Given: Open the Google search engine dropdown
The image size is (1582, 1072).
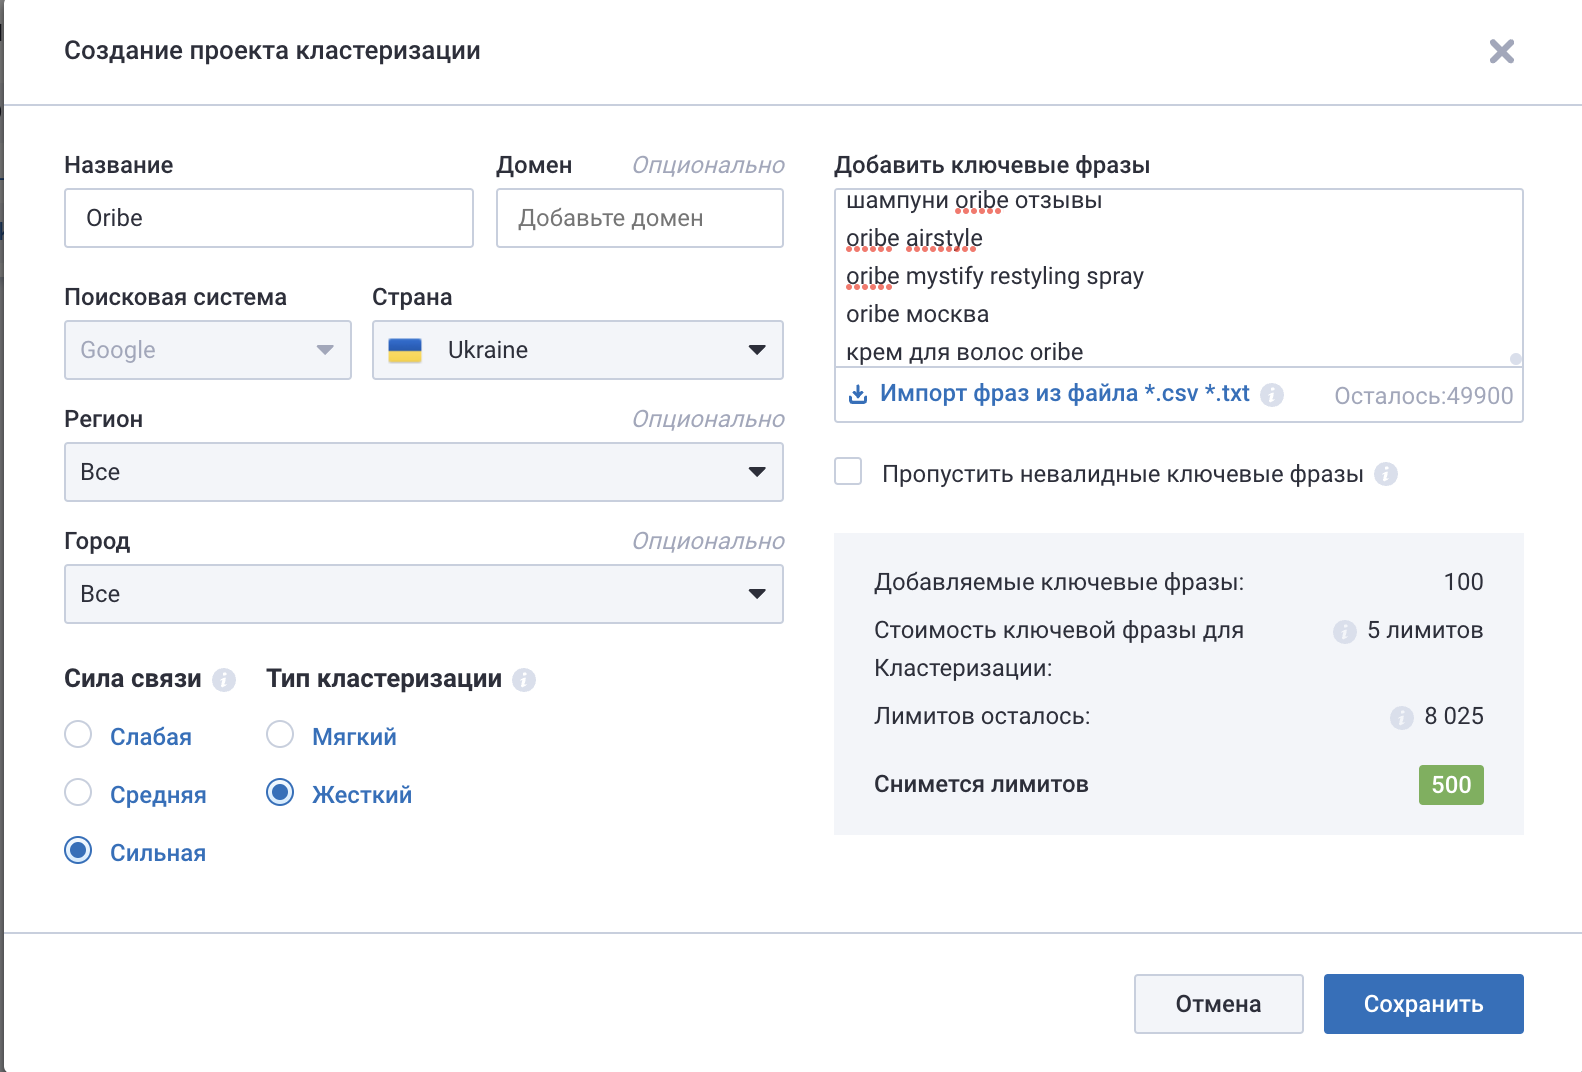Looking at the screenshot, I should click(208, 350).
